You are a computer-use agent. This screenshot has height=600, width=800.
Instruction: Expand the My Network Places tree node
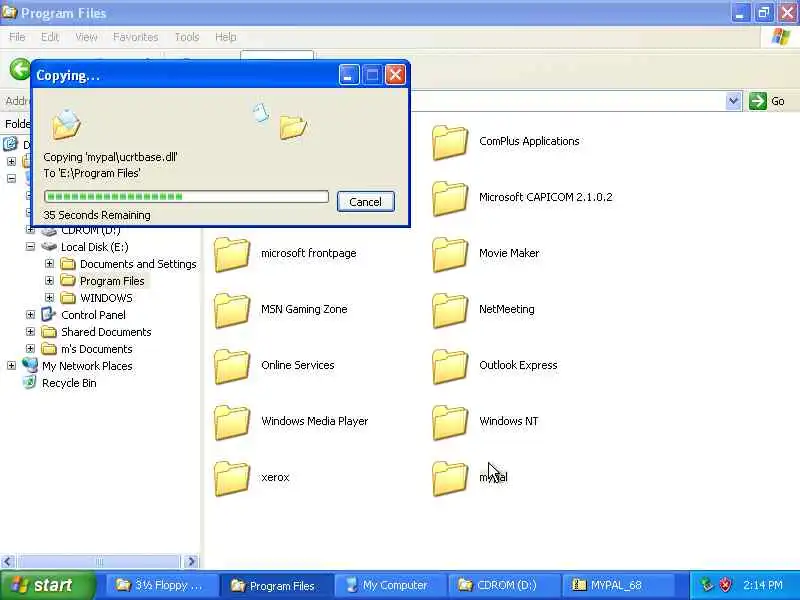12,365
